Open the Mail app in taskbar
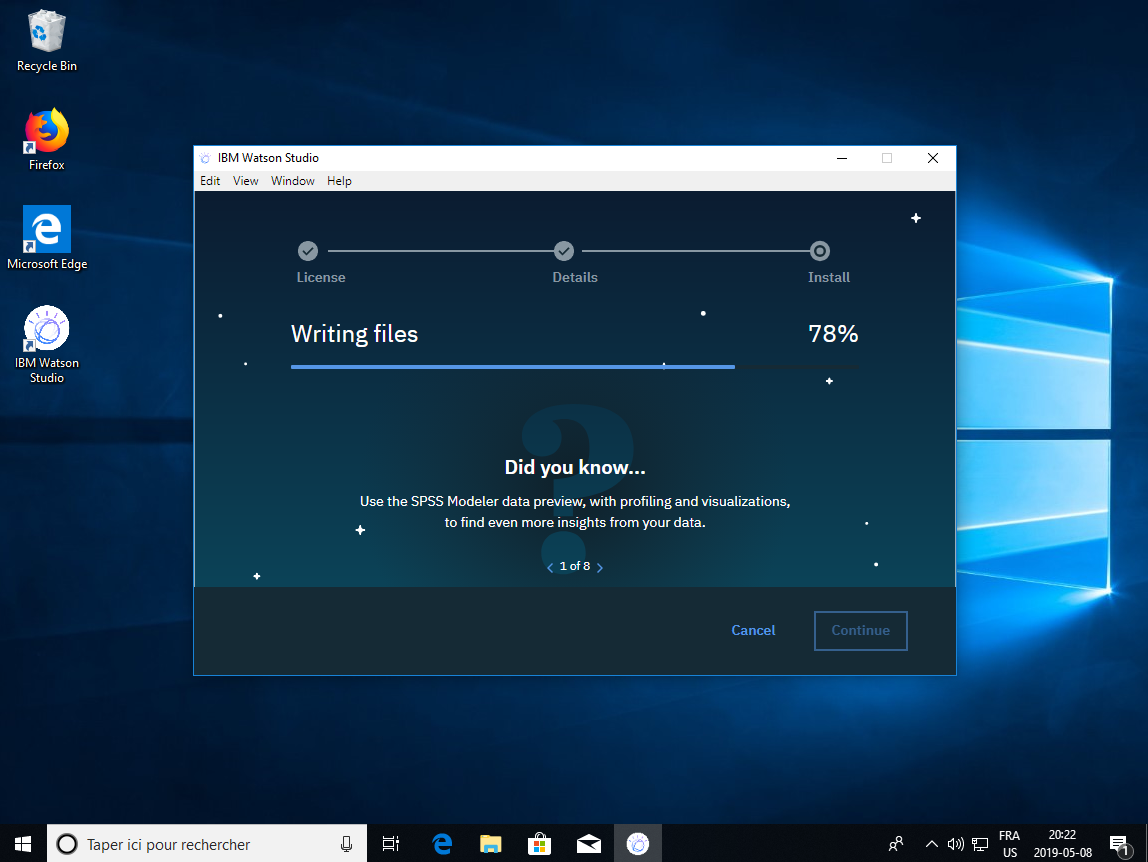The image size is (1148, 862). (588, 844)
